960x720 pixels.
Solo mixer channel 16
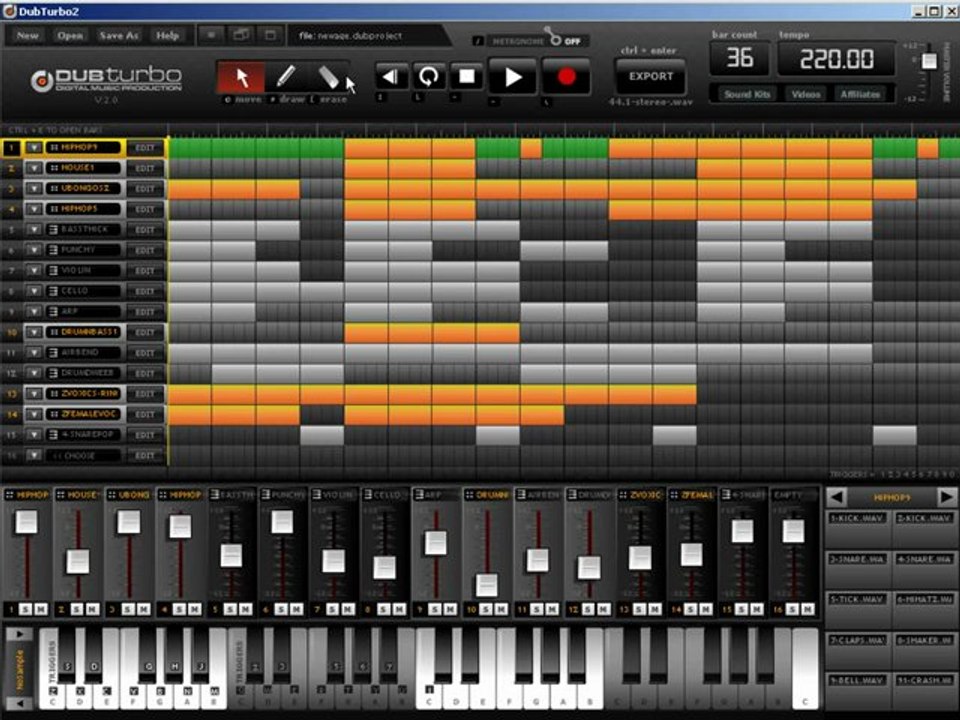(792, 609)
